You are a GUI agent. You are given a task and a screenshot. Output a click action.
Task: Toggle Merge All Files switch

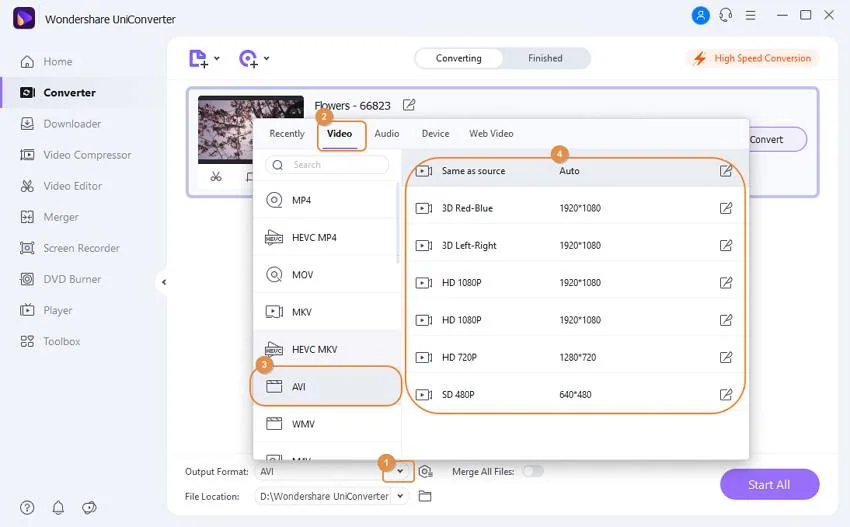pyautogui.click(x=533, y=472)
